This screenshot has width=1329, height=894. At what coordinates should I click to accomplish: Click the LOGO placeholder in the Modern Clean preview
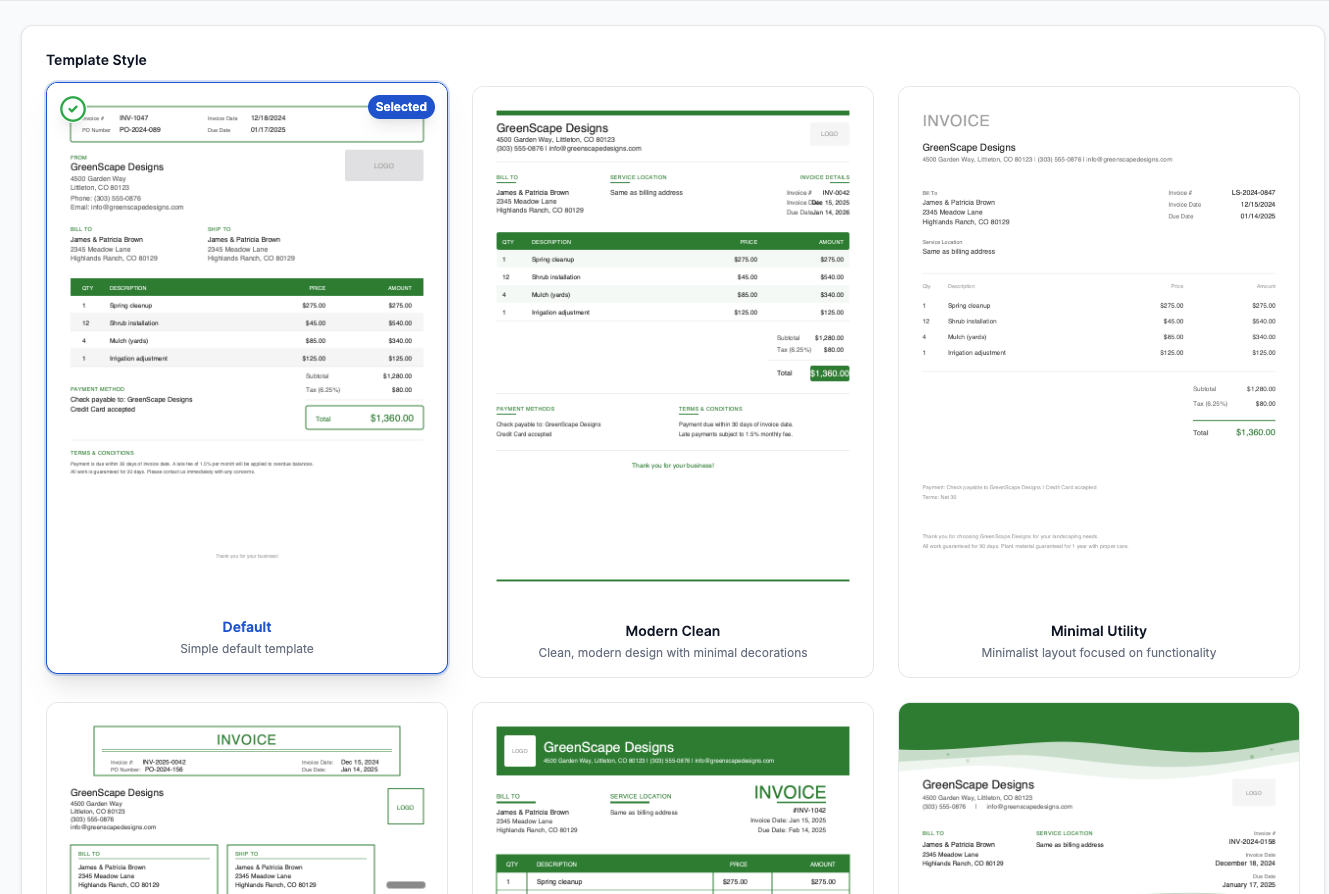(829, 133)
